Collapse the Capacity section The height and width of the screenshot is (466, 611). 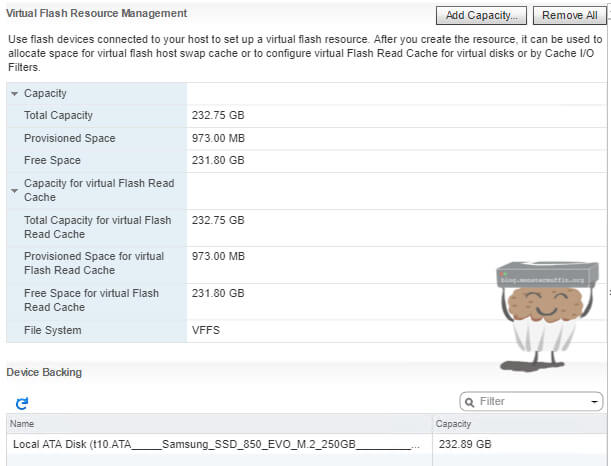pos(14,93)
